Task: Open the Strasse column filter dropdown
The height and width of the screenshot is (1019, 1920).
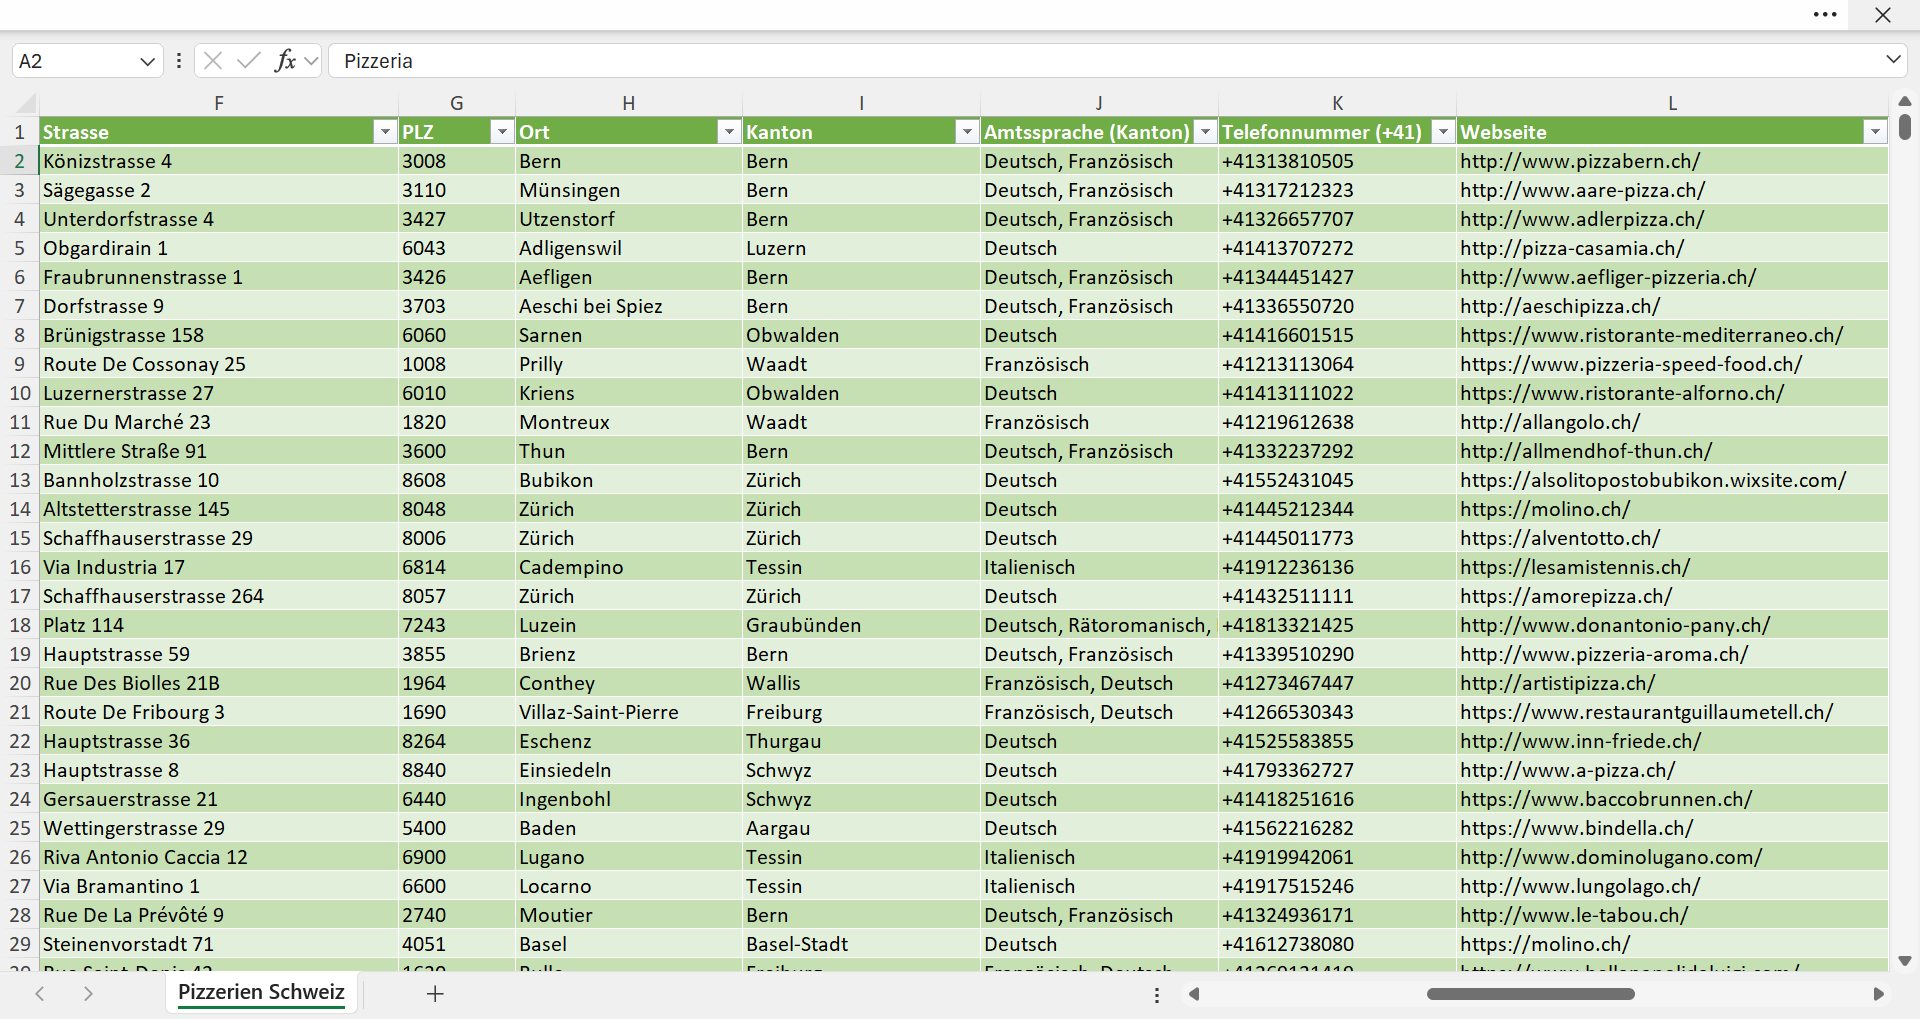Action: point(385,132)
